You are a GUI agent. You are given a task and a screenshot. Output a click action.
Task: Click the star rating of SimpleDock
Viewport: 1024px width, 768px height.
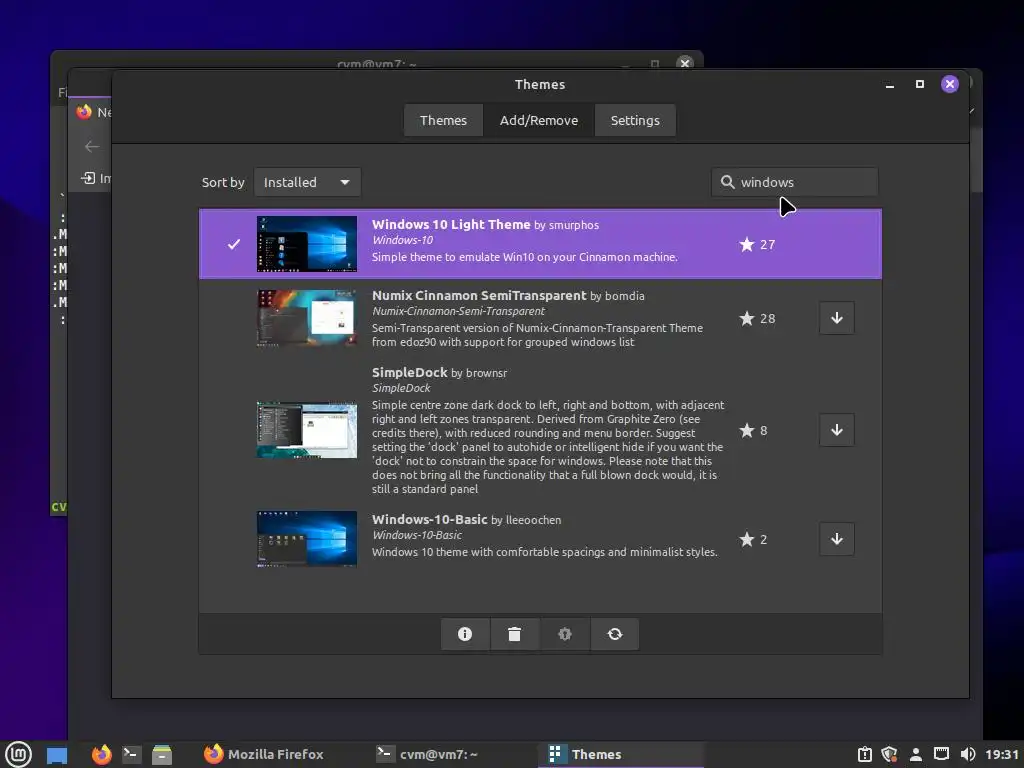click(753, 430)
